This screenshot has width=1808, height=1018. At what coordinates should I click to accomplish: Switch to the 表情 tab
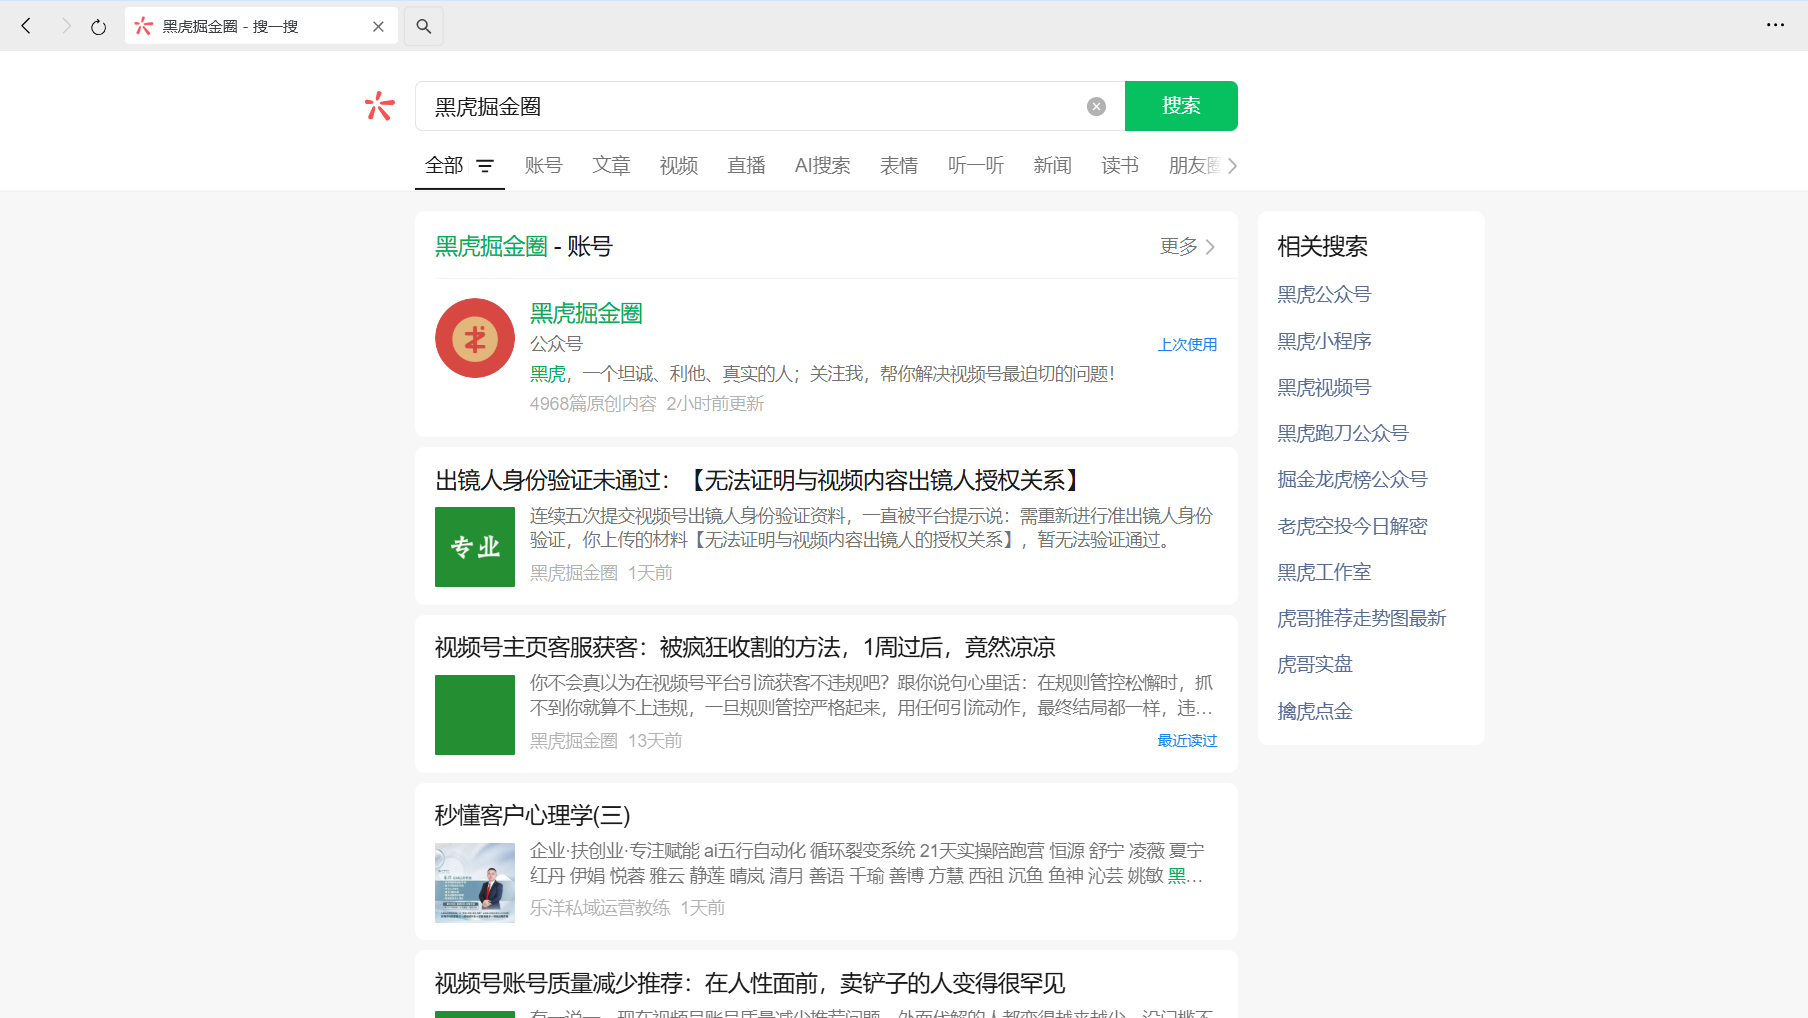click(899, 165)
